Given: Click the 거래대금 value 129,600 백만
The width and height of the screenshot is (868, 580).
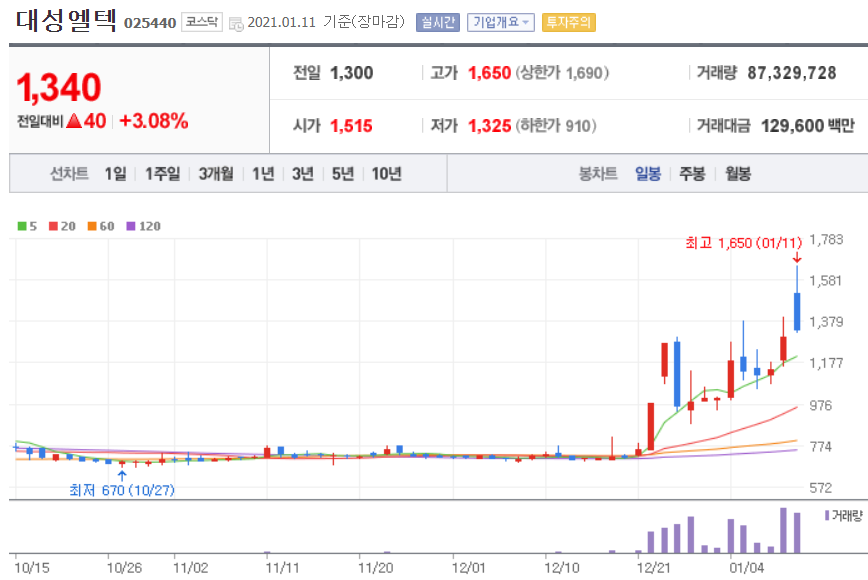Looking at the screenshot, I should coord(808,126).
